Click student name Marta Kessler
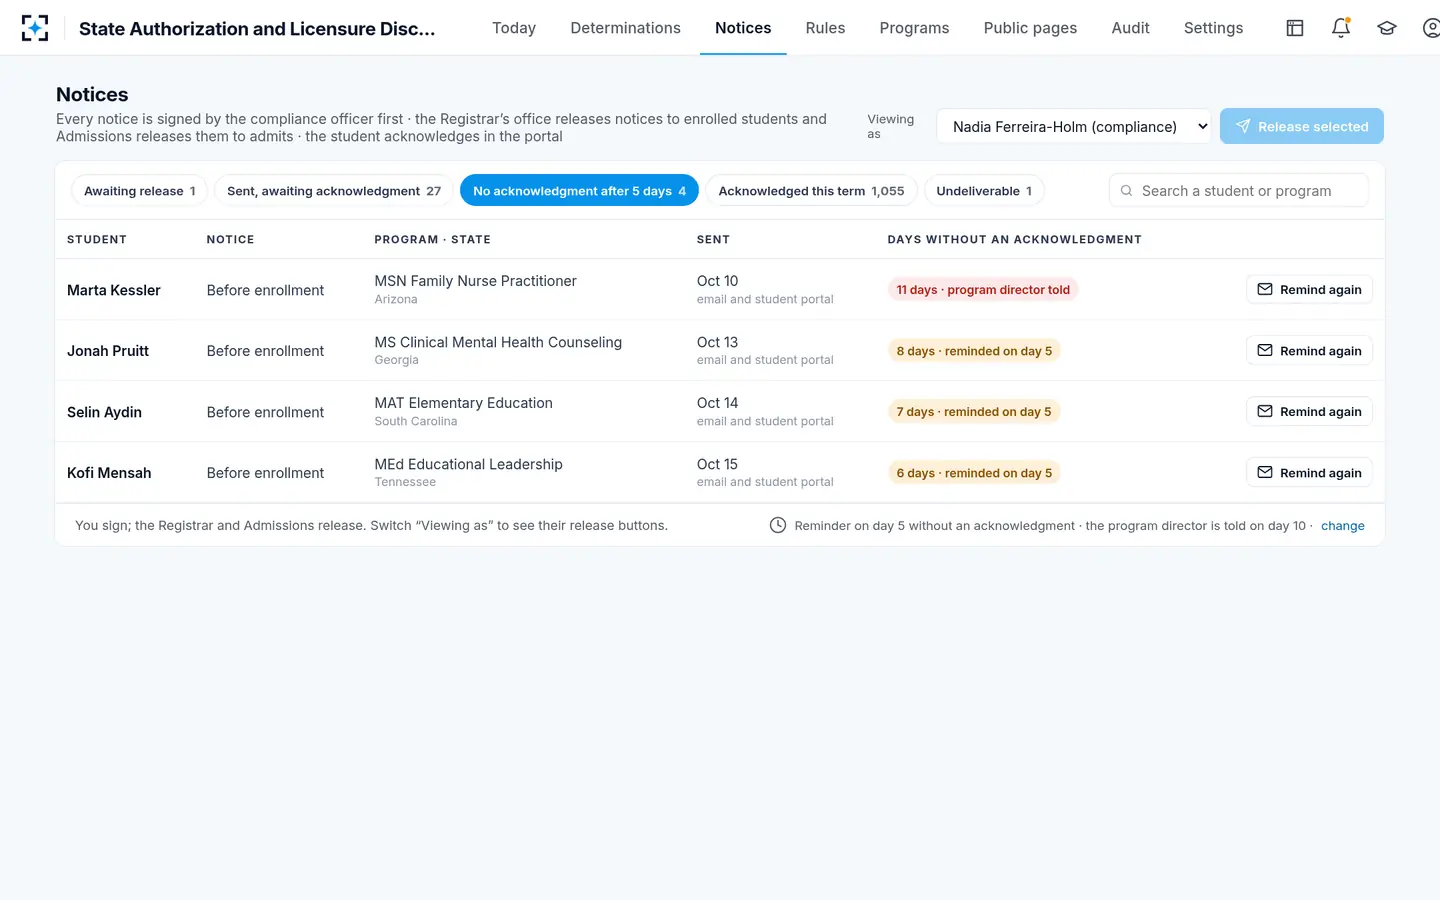This screenshot has width=1440, height=900. [x=114, y=290]
